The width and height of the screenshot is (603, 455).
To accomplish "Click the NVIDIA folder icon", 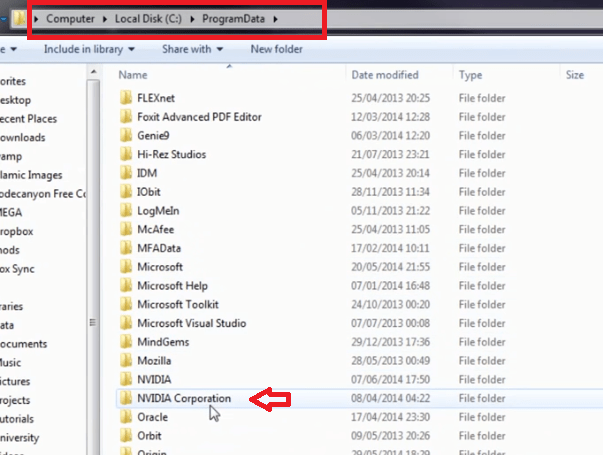I will point(125,379).
